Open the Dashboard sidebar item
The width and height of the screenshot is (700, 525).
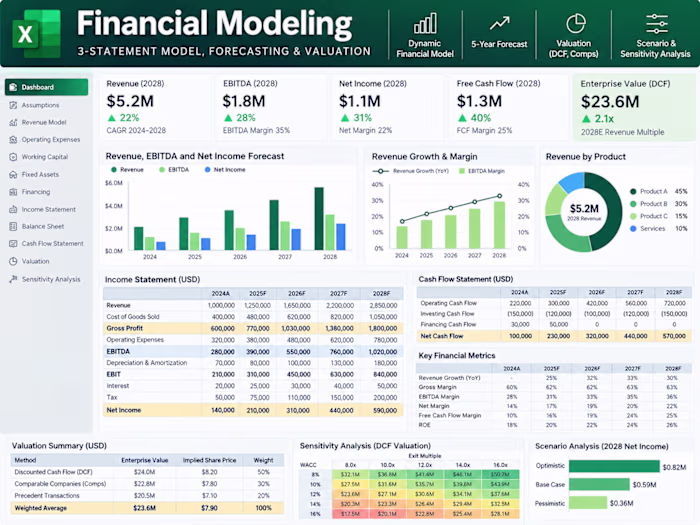pos(46,87)
